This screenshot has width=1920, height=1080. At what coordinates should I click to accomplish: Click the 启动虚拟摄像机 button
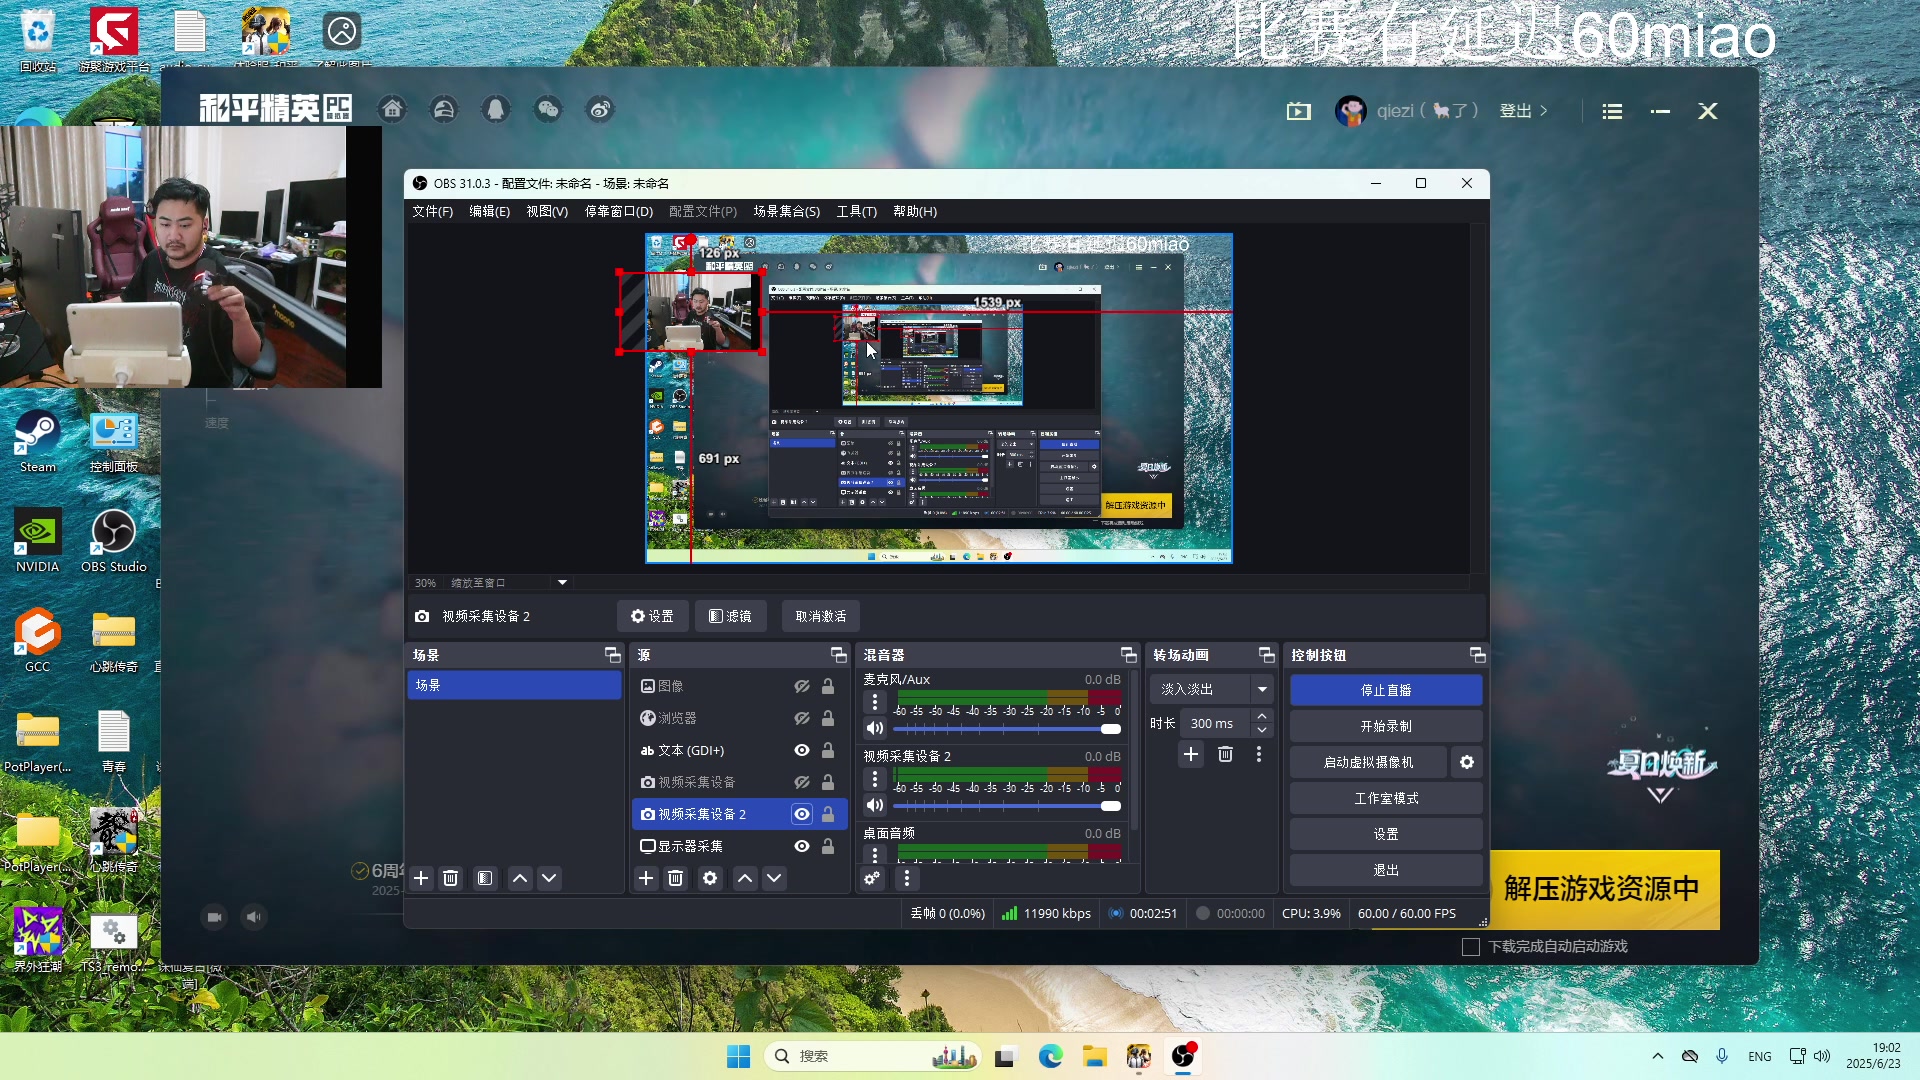tap(1368, 762)
